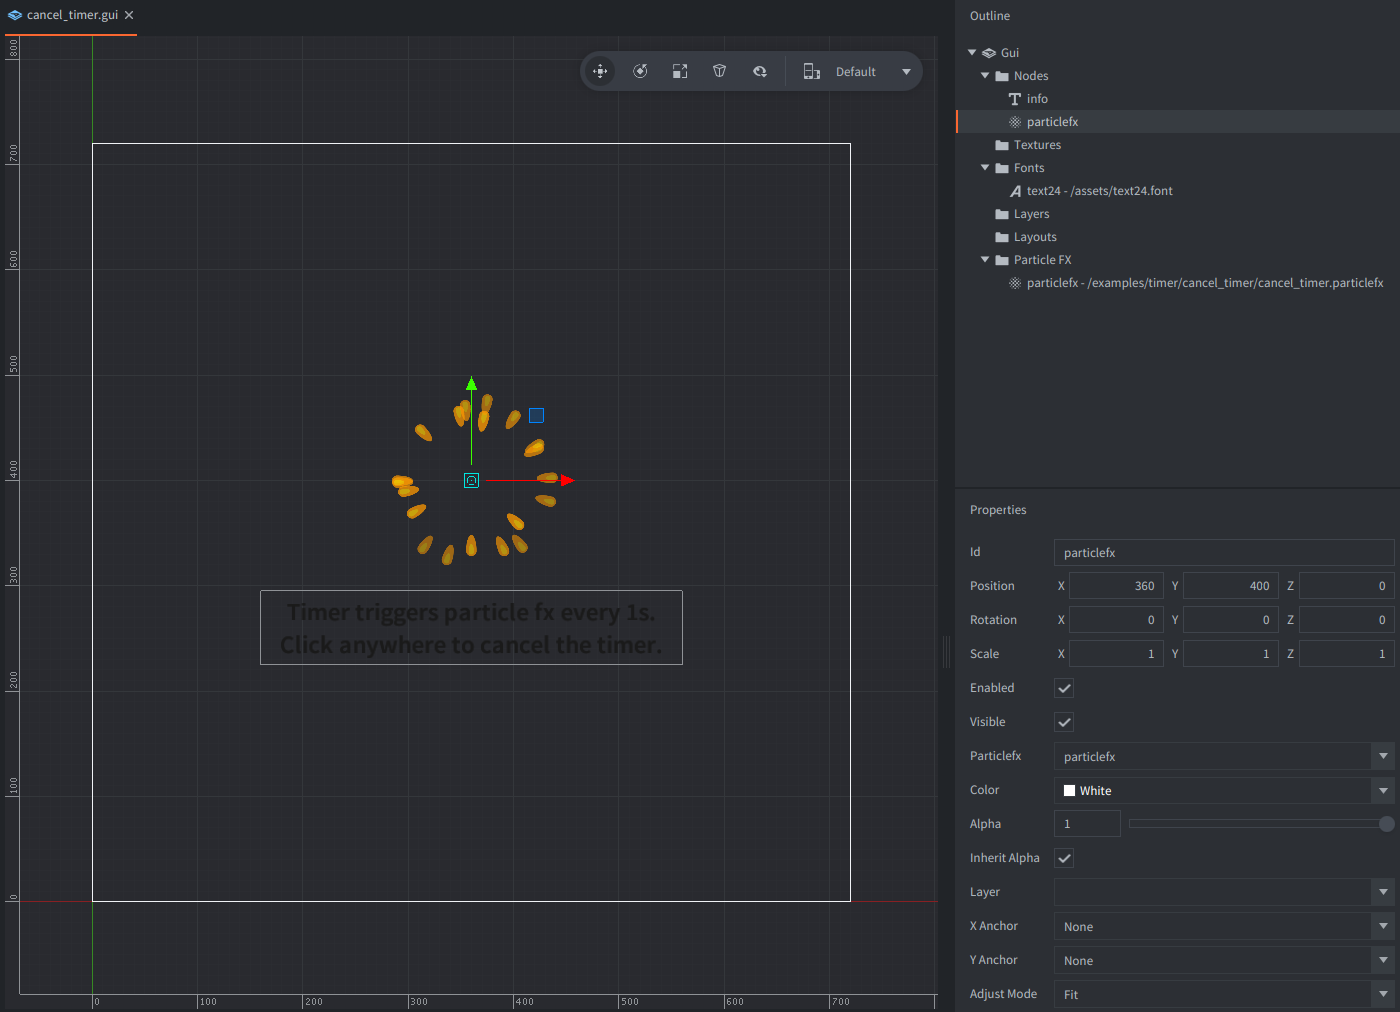Select the Move tool in the scene toolbar
1400x1012 pixels.
[600, 71]
